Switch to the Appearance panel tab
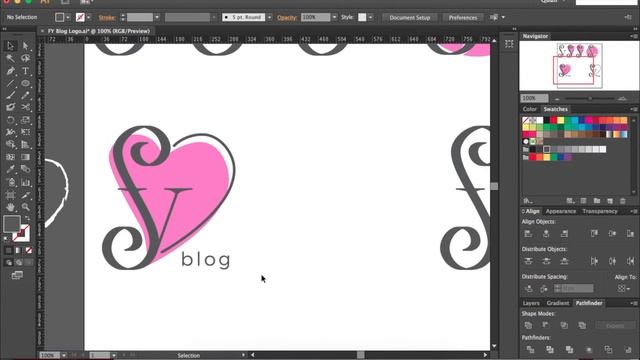The width and height of the screenshot is (640, 360). 560,211
